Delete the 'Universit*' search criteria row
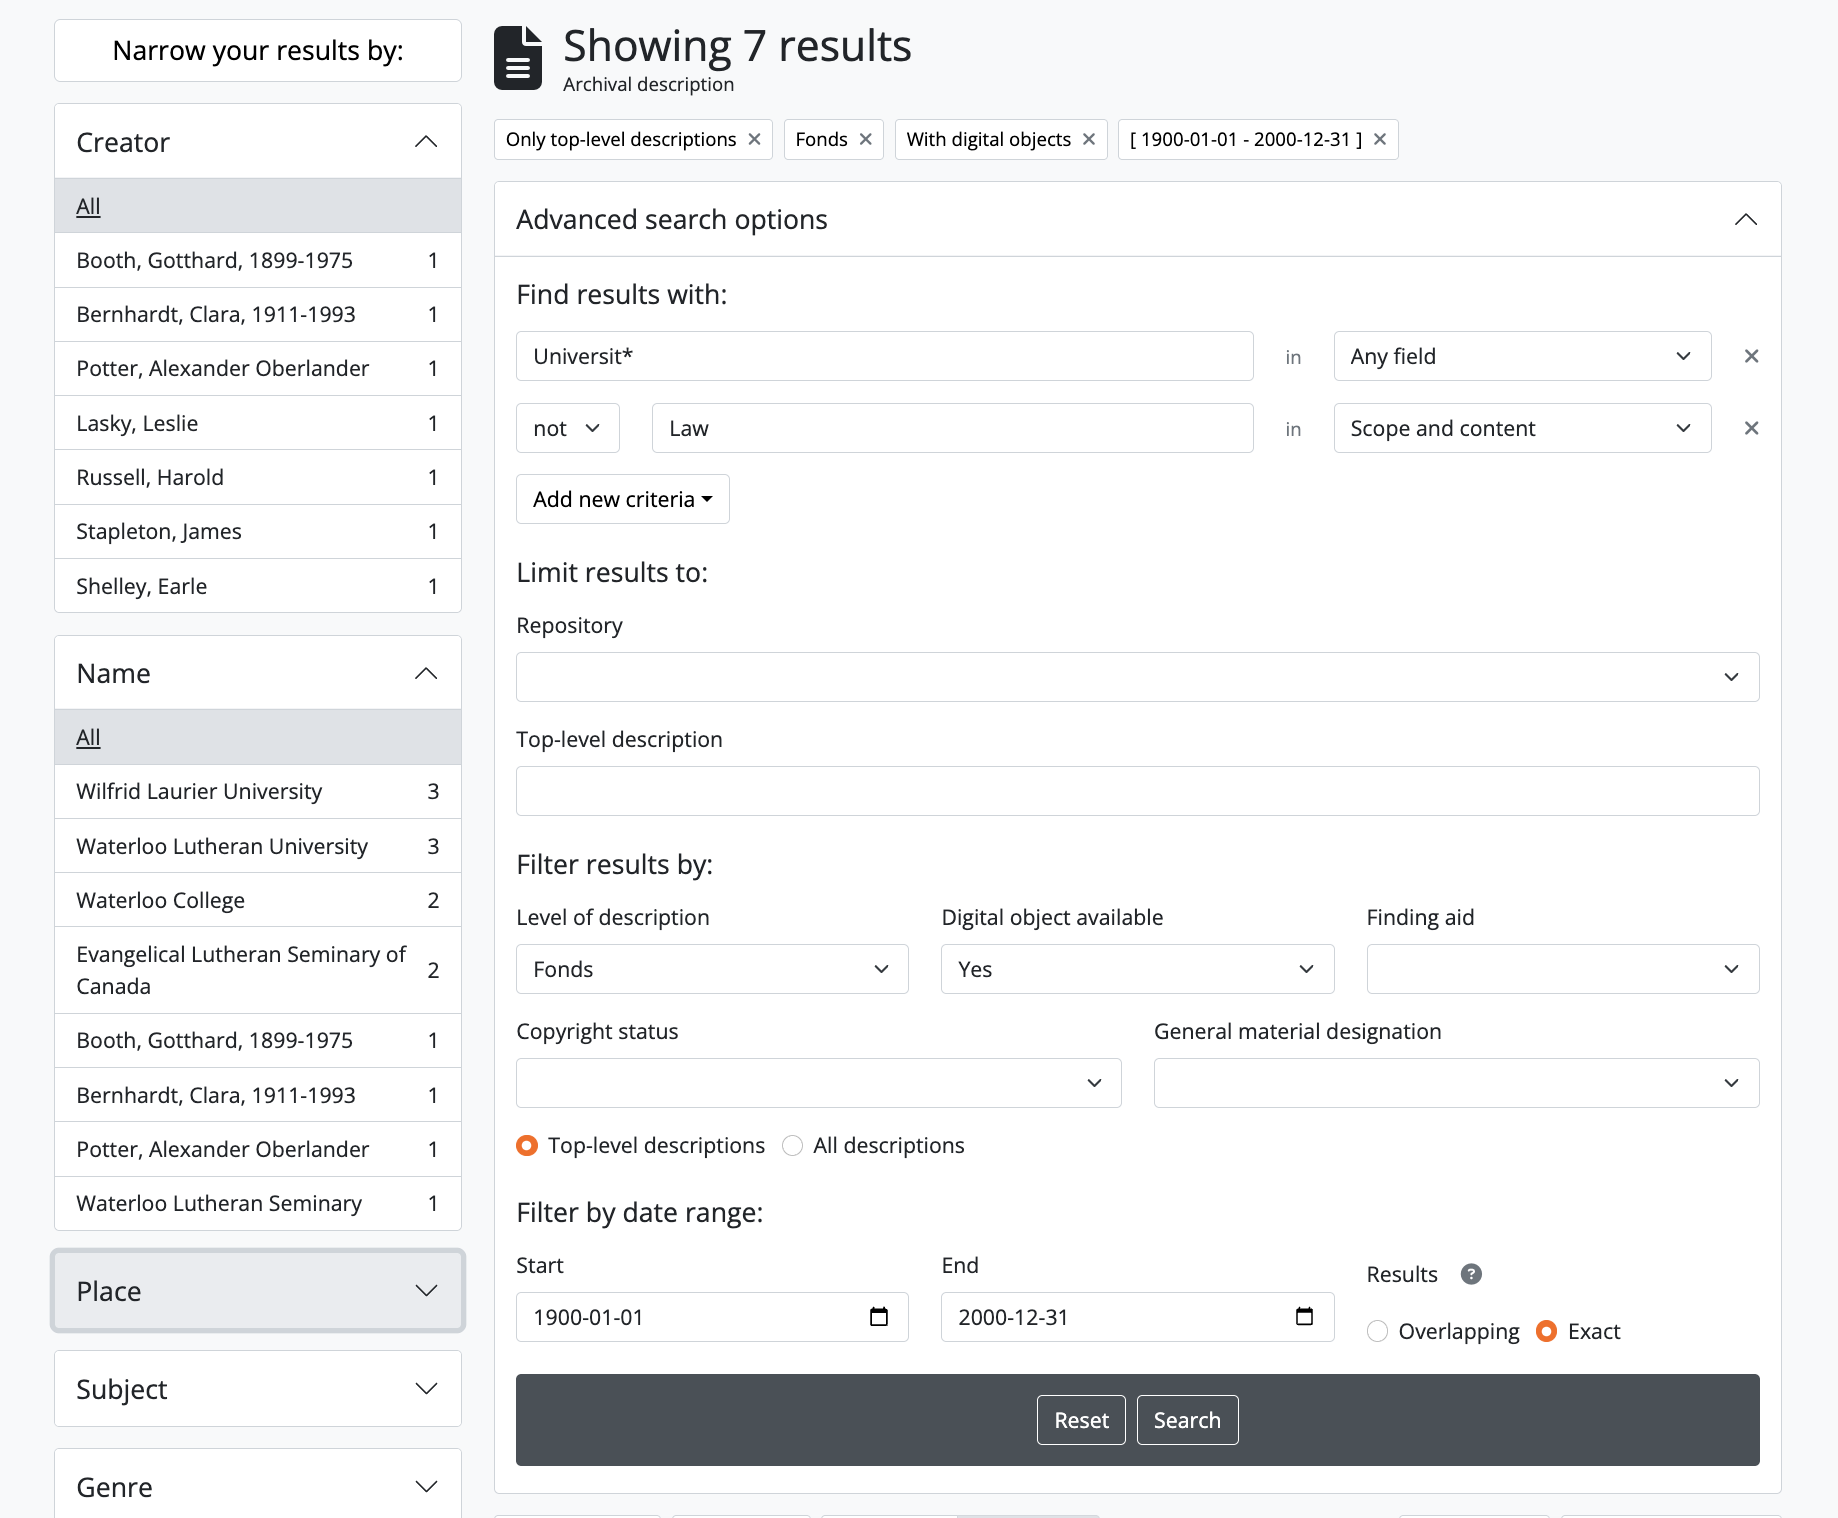This screenshot has height=1518, width=1838. 1751,356
